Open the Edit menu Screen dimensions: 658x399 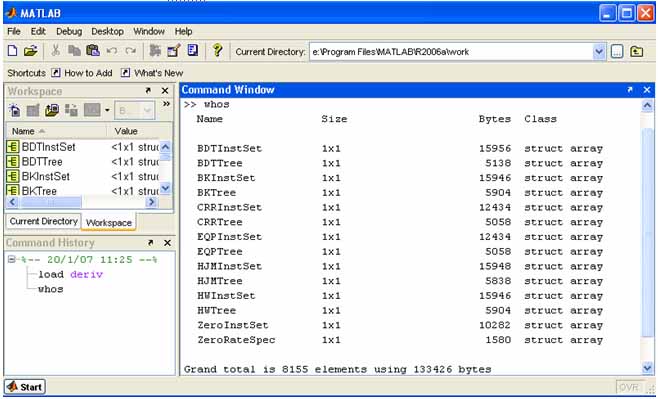point(38,31)
